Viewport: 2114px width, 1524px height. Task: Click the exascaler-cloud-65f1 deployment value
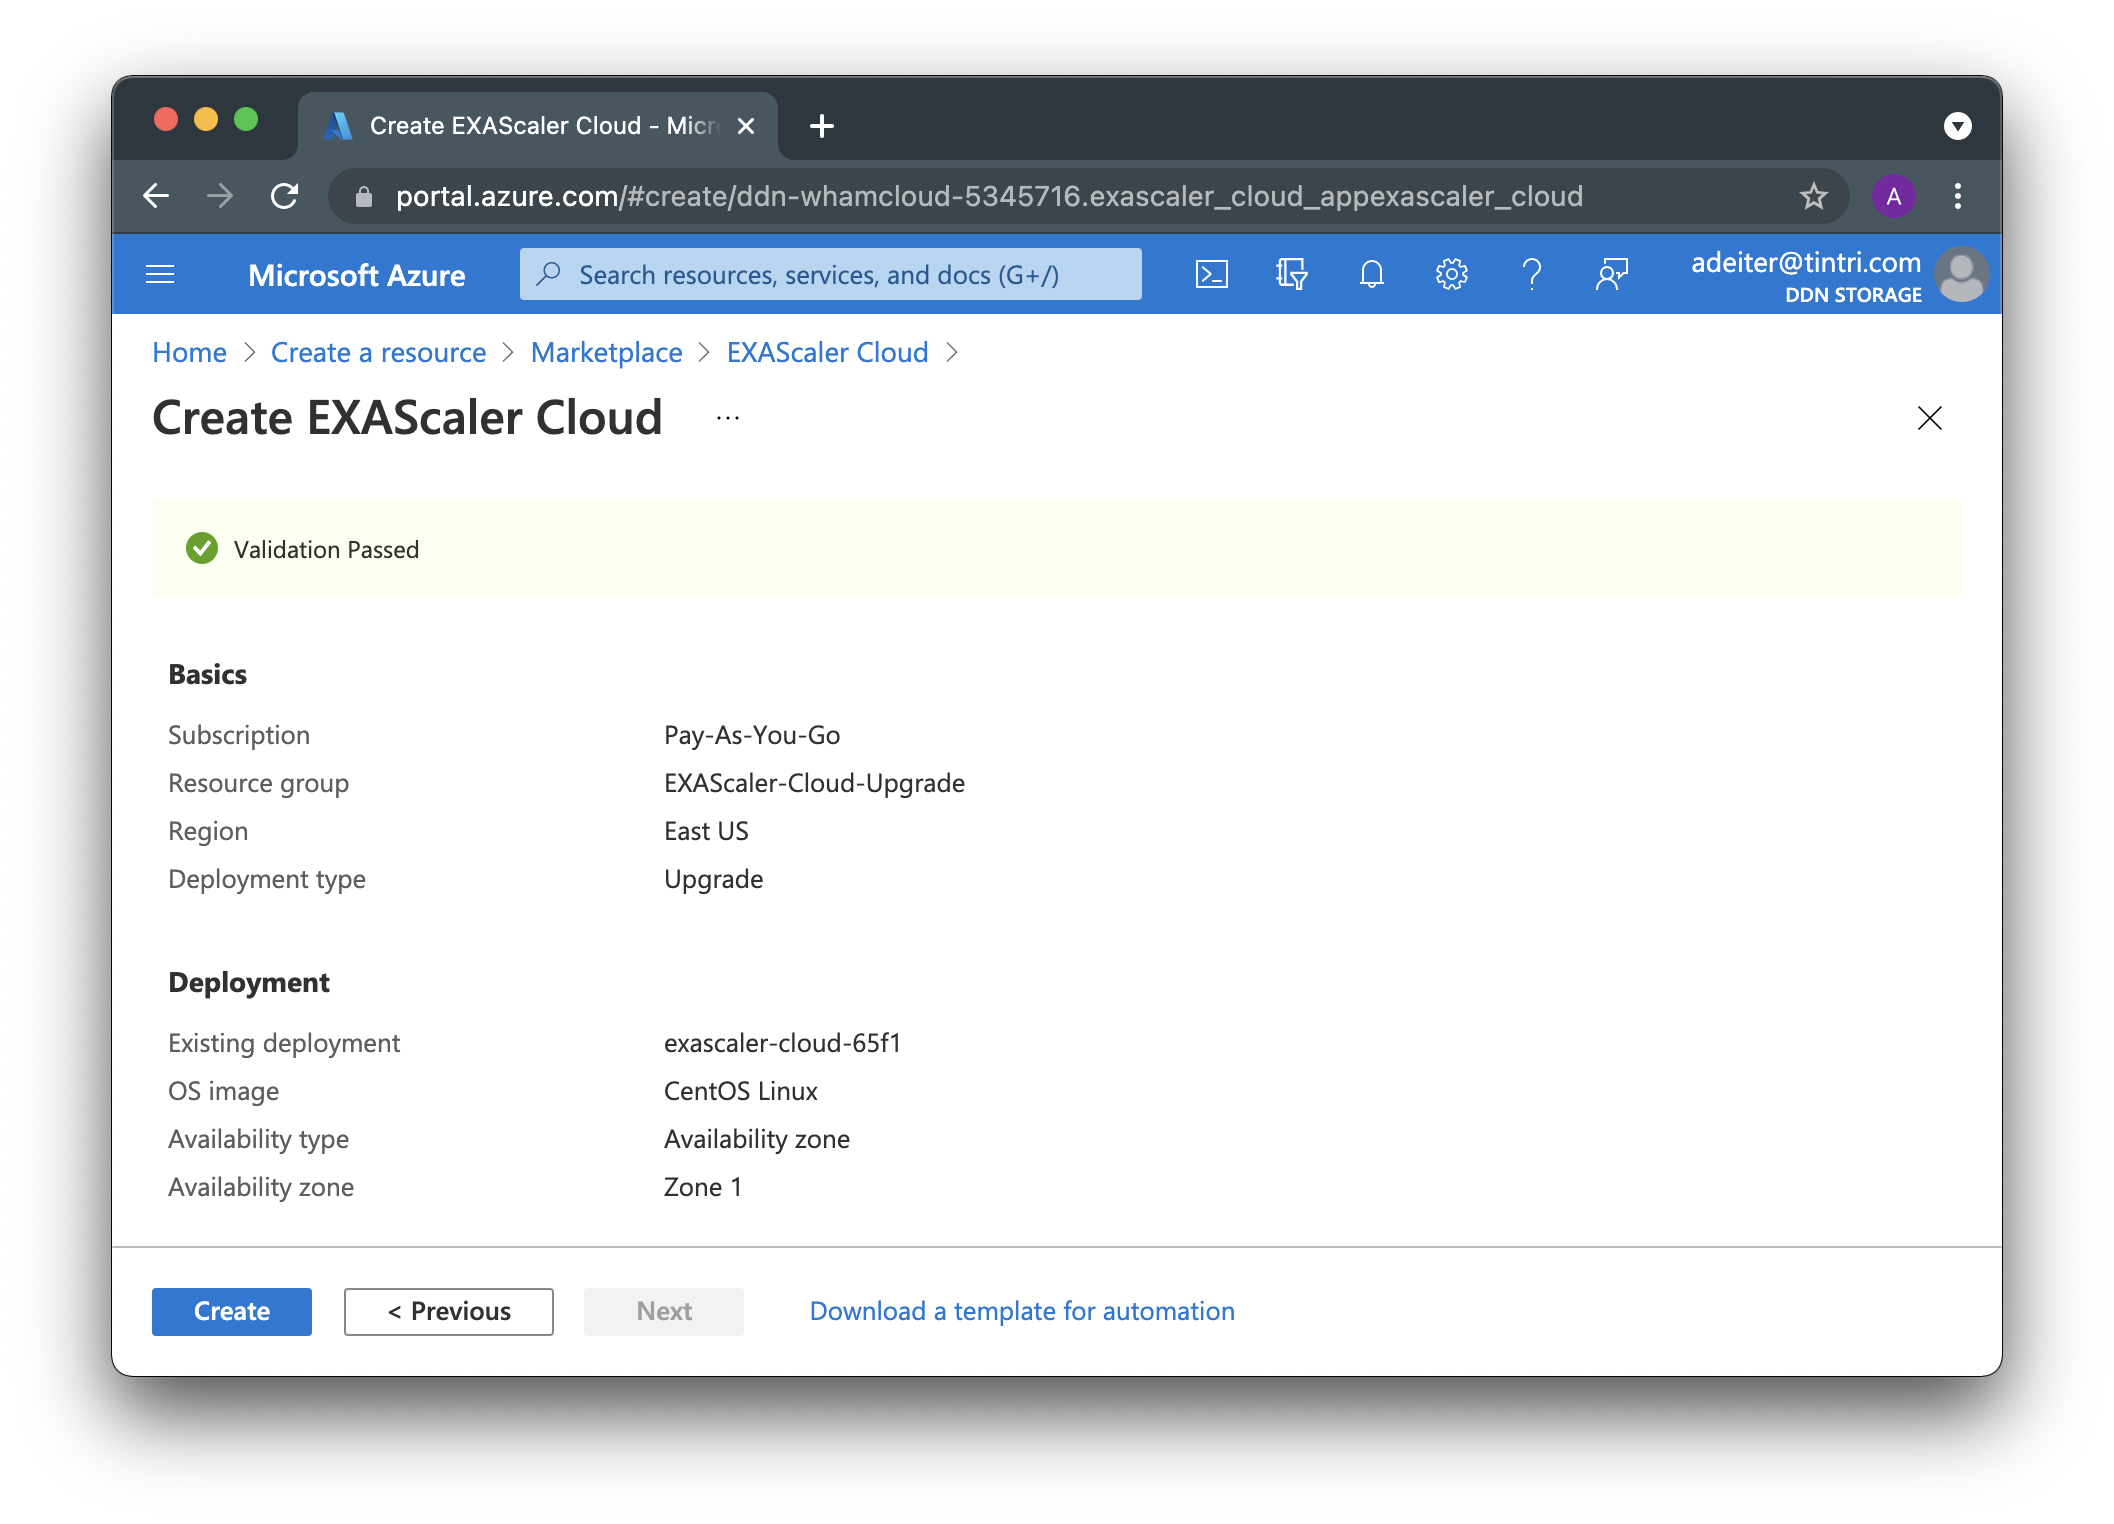click(x=782, y=1043)
